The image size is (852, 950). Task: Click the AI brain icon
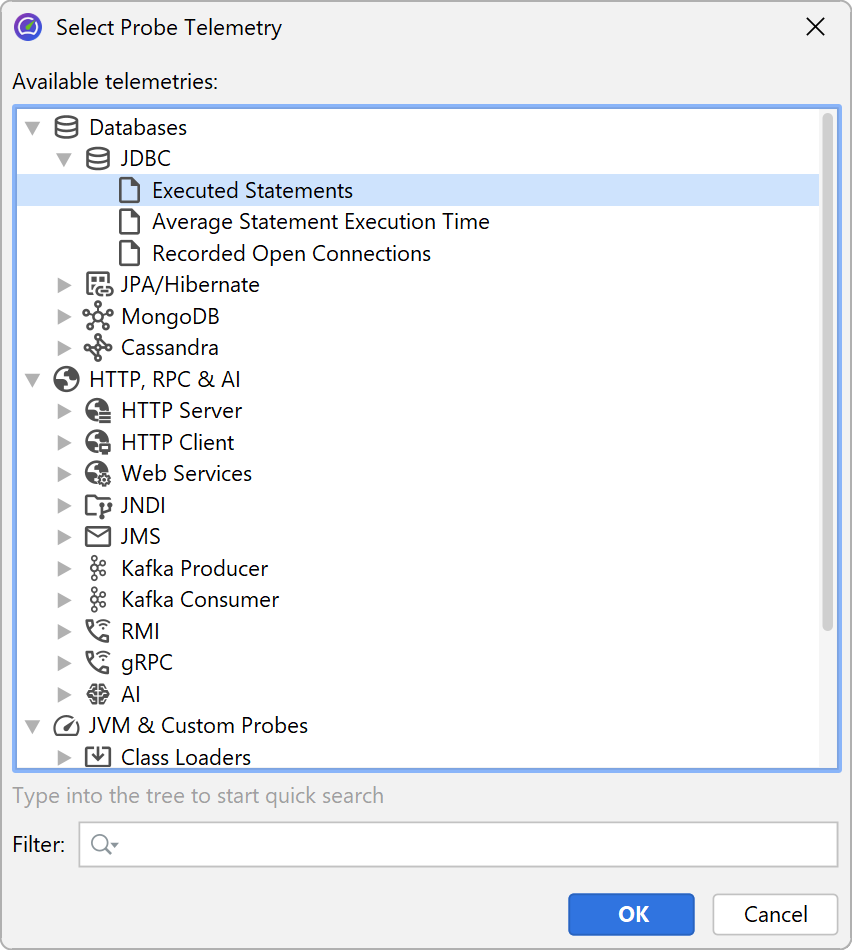[x=98, y=694]
